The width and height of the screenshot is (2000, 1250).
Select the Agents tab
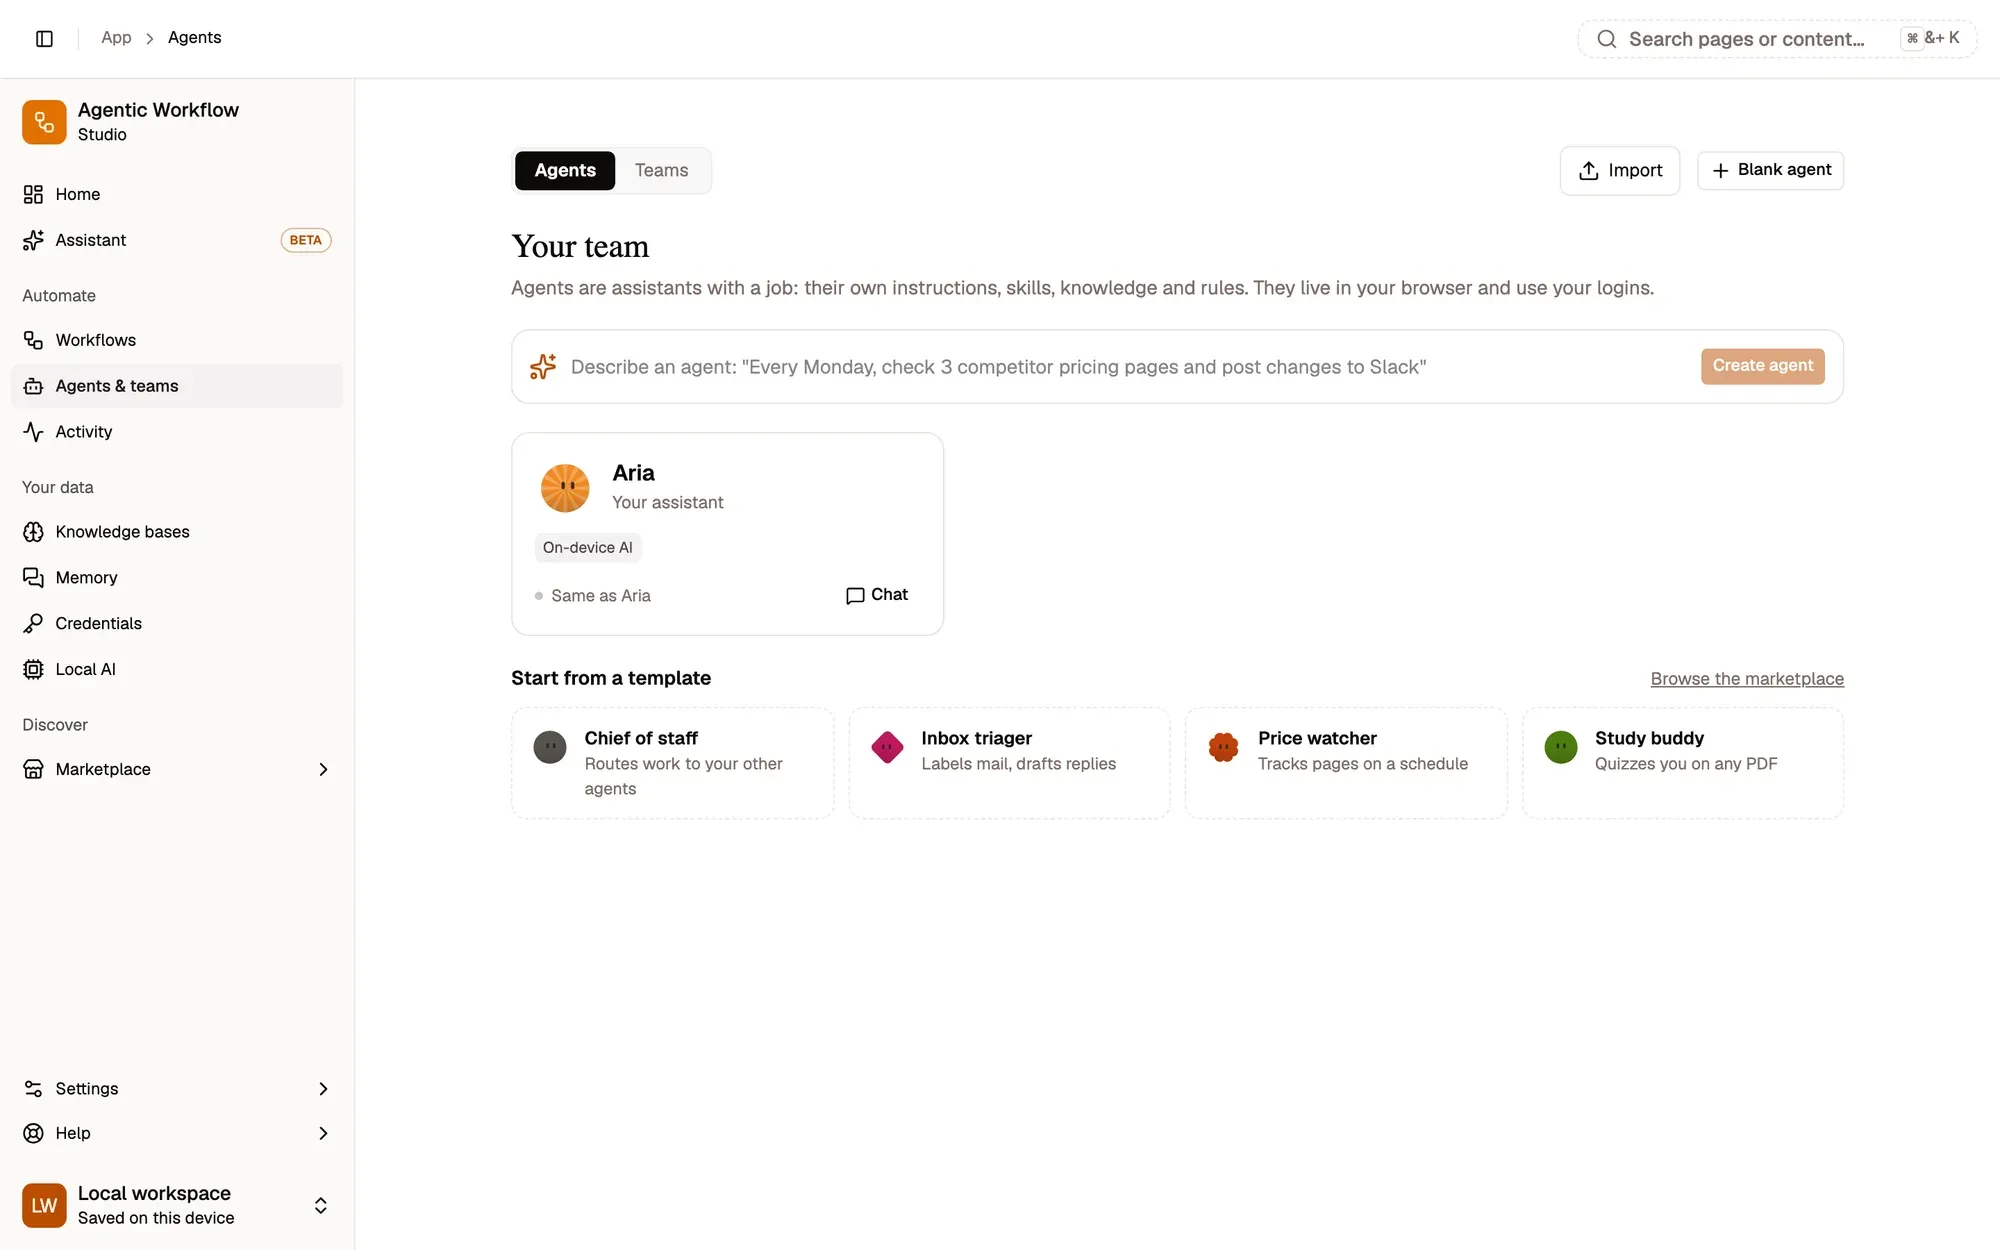[x=565, y=171]
